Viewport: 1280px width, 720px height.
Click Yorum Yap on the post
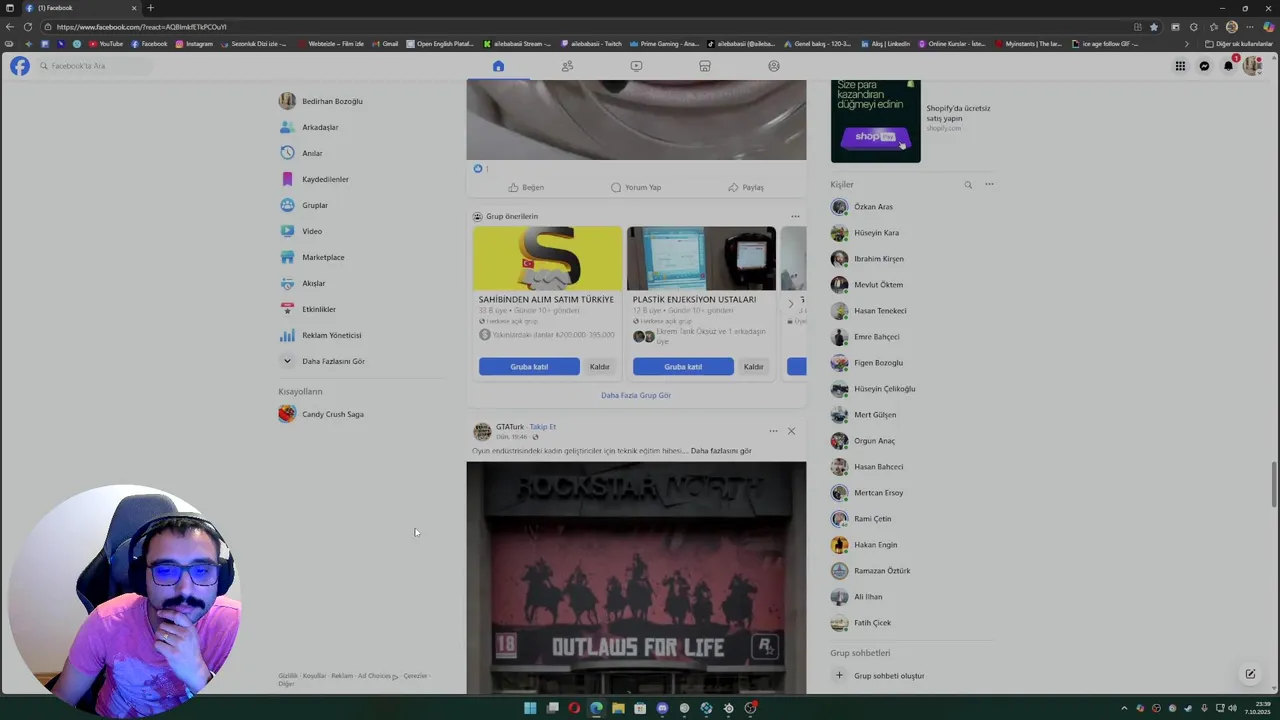(636, 187)
